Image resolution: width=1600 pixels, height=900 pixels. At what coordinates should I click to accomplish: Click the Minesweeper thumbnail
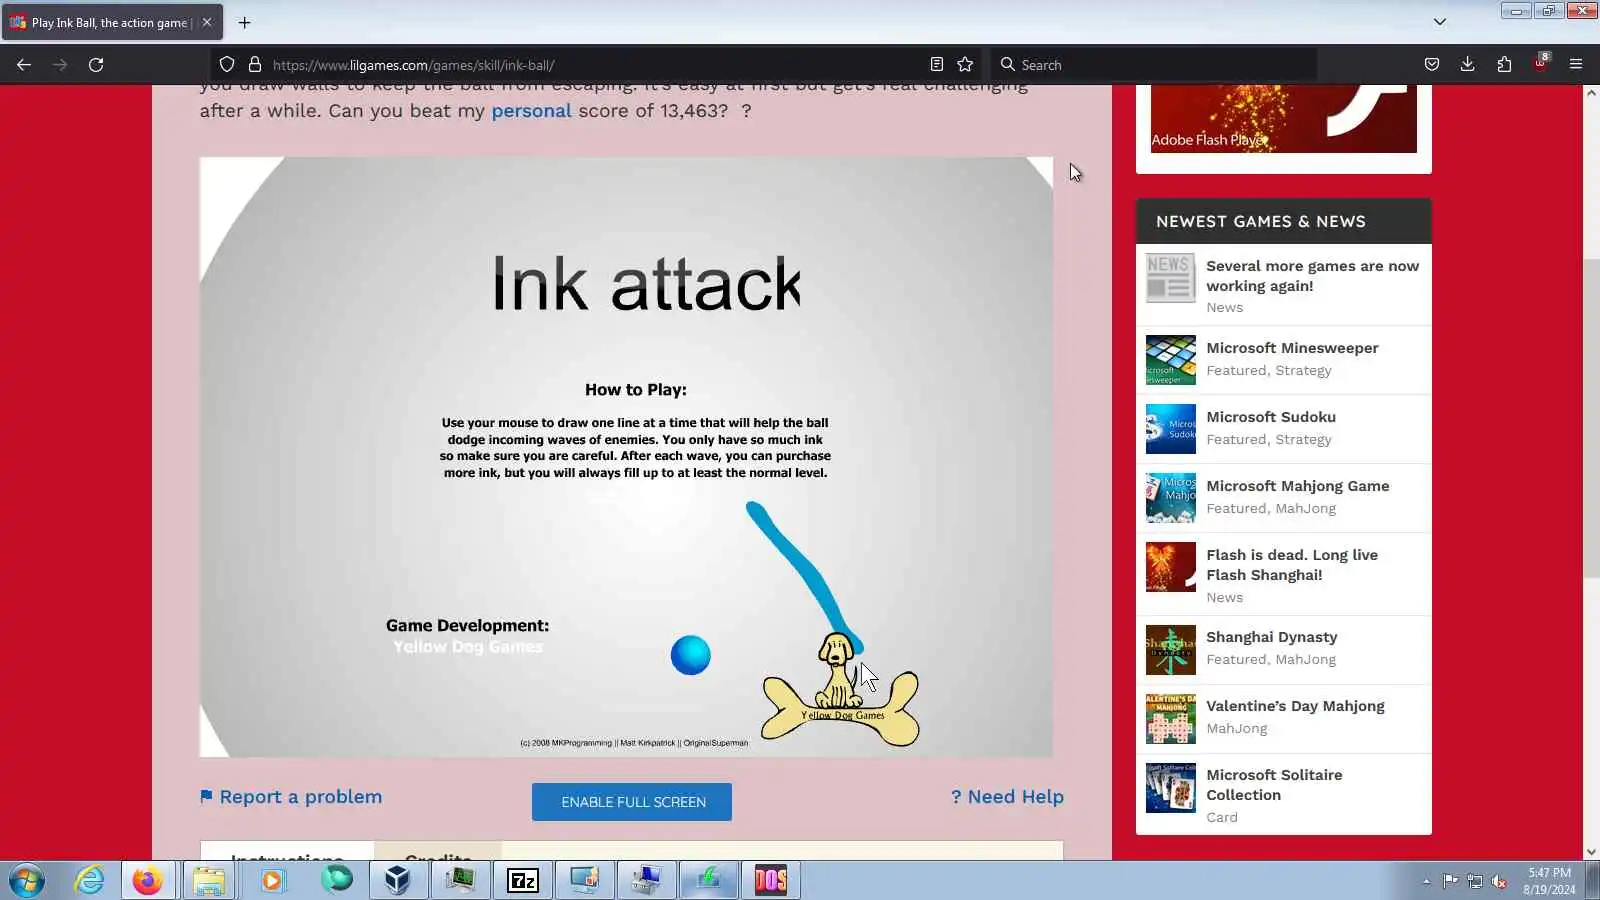click(1170, 360)
